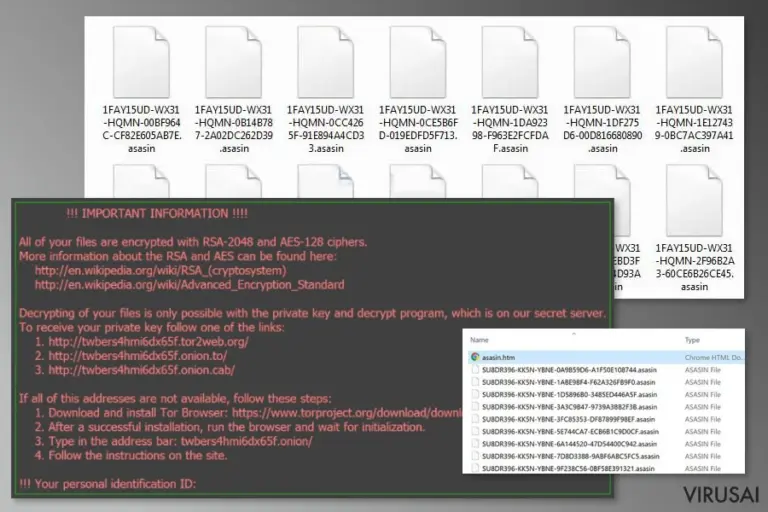Select file icon ending 1DF275D6-00D816680890.asasin
This screenshot has height=512, width=768.
coord(602,62)
